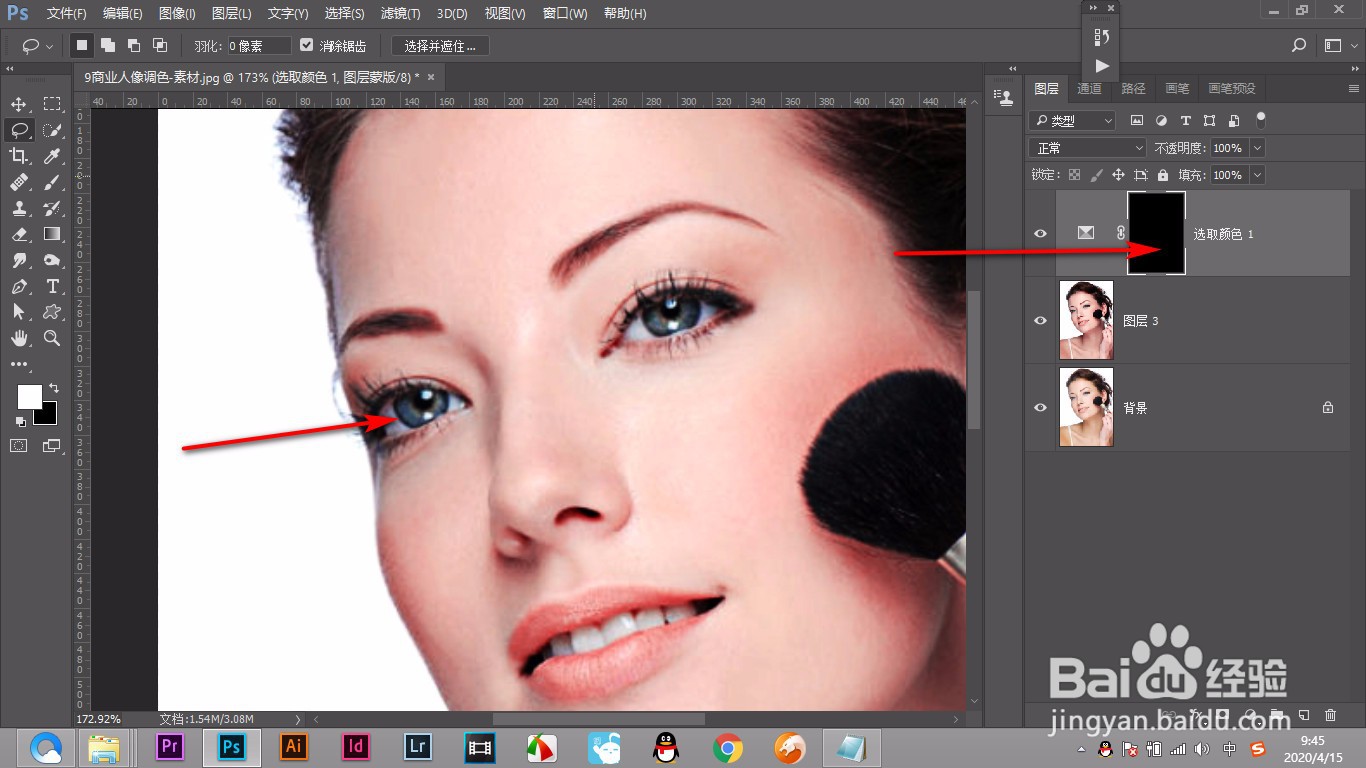Select the Zoom tool
This screenshot has height=768, width=1366.
coord(52,338)
